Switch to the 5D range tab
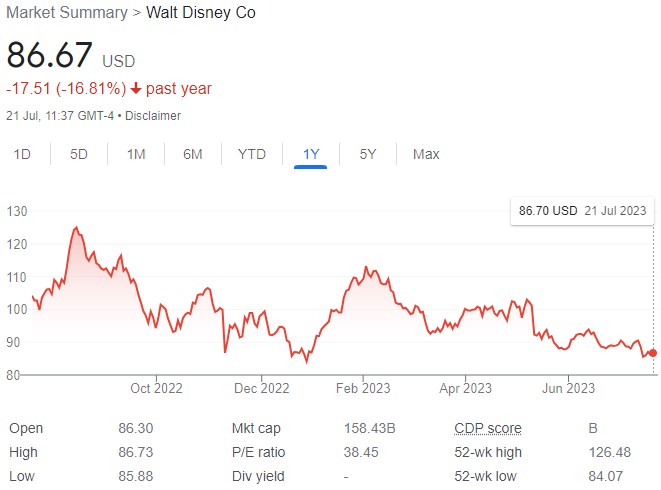Viewport: 661px width, 490px height. [x=79, y=154]
